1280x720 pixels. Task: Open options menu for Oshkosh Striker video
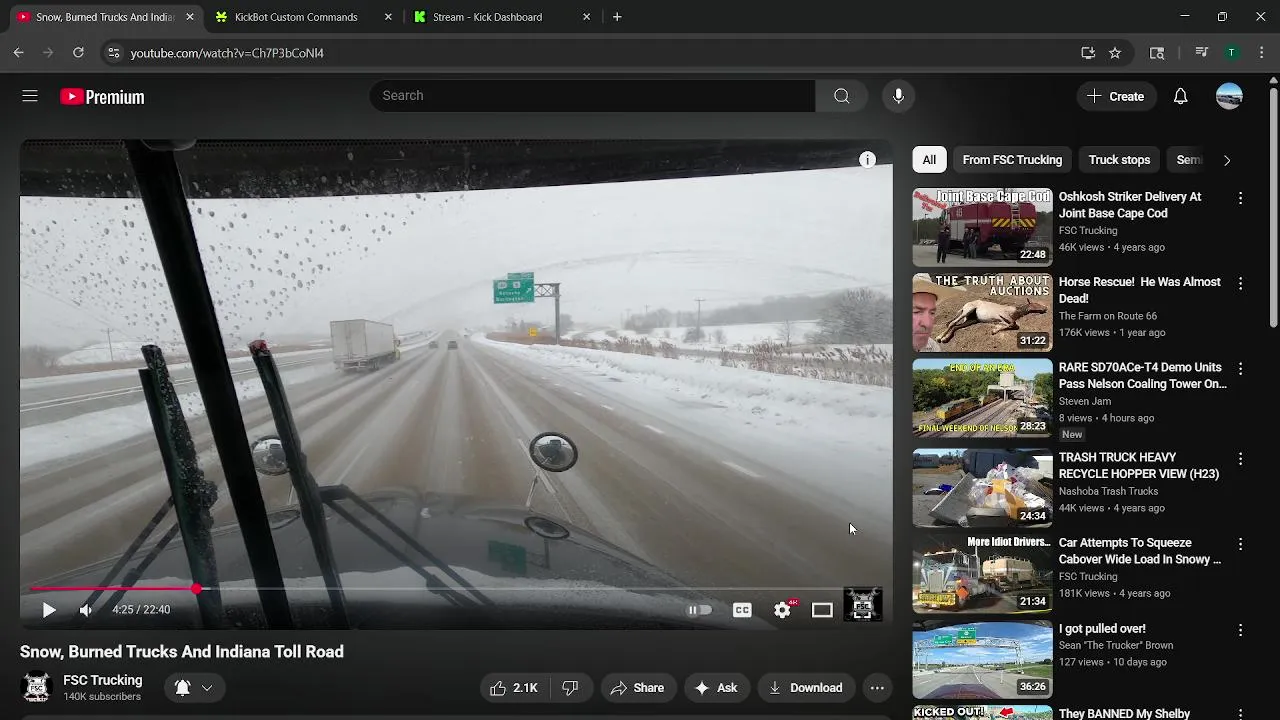coord(1240,198)
